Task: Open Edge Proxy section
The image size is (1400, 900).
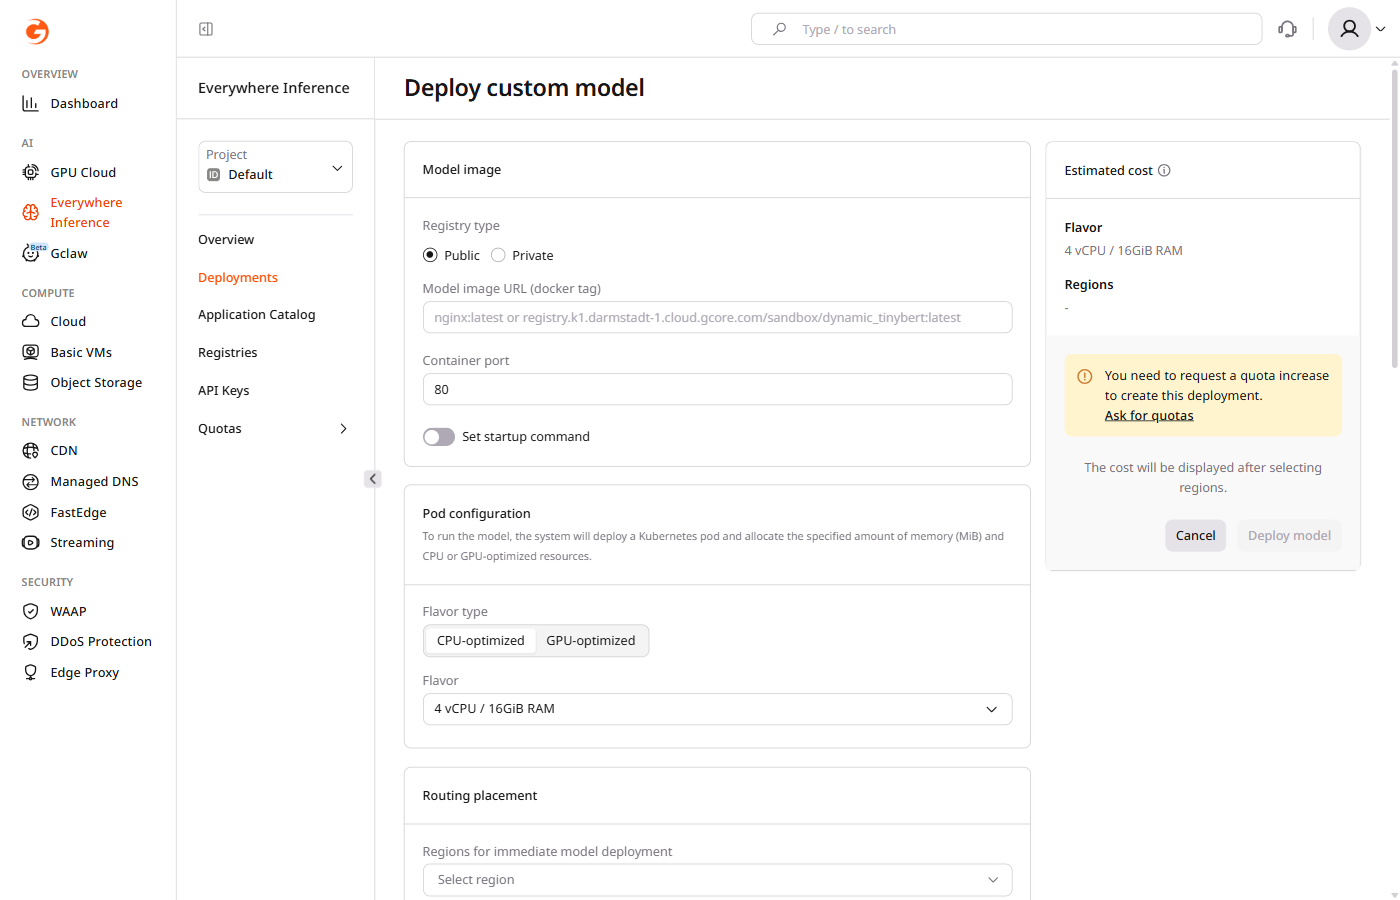Action: pyautogui.click(x=70, y=672)
